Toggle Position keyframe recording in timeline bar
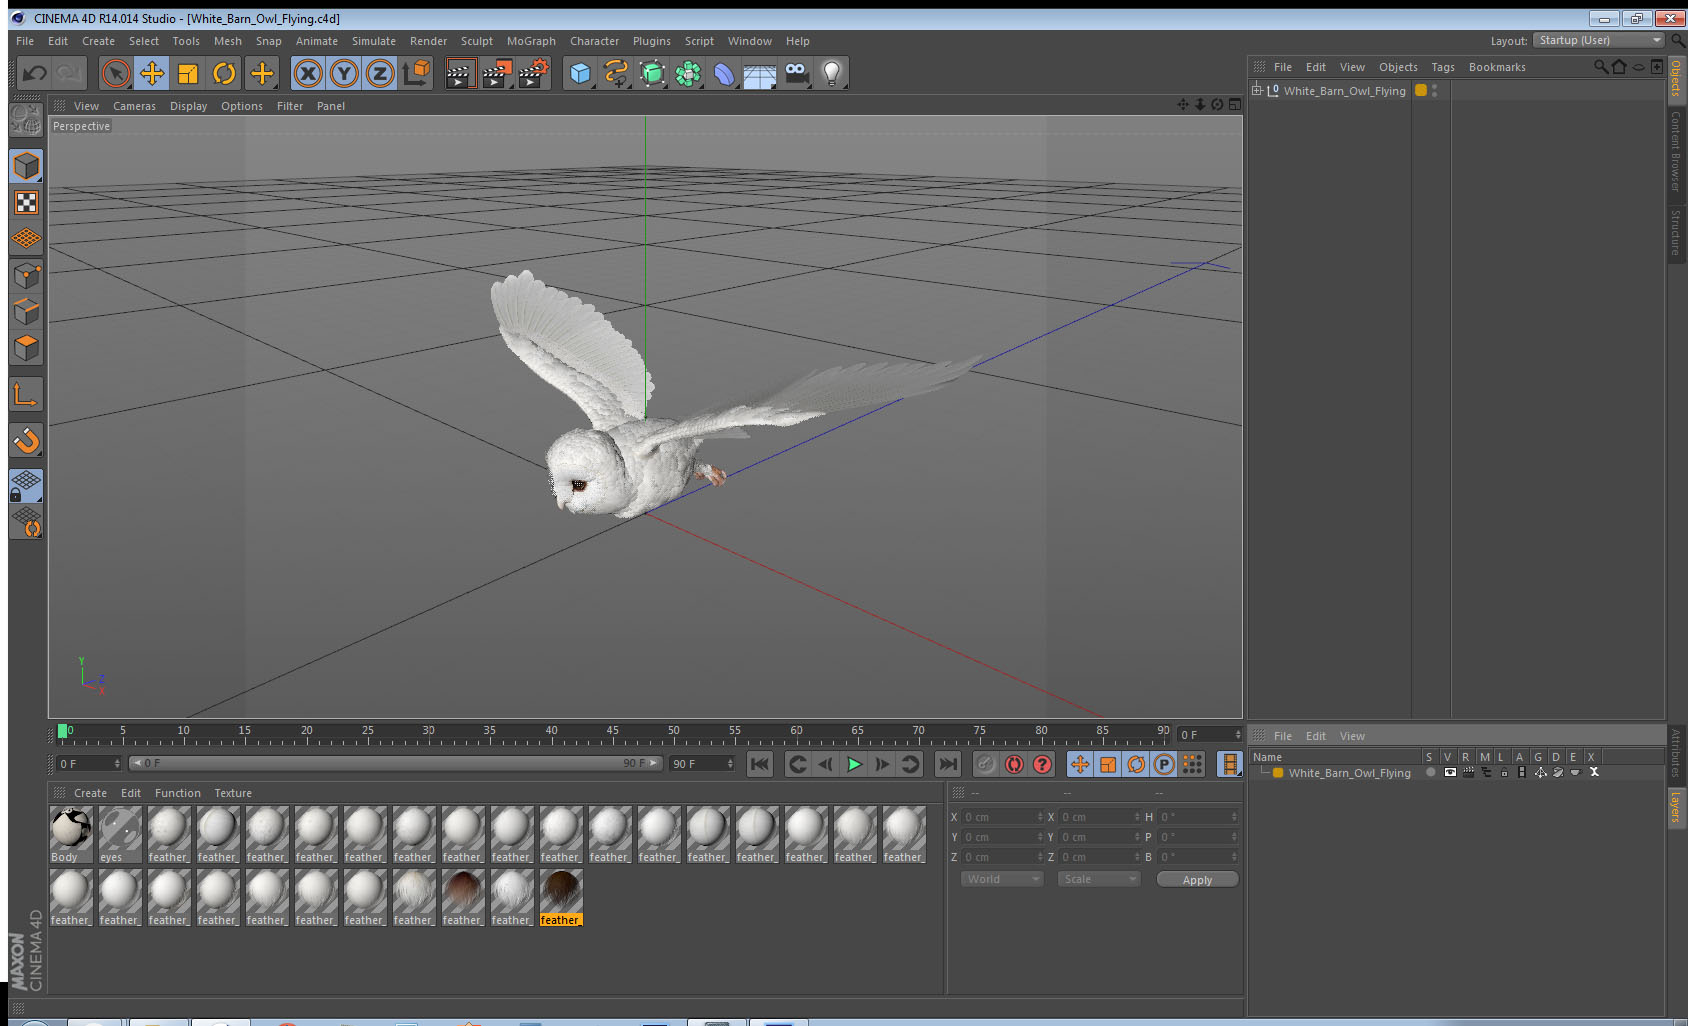This screenshot has width=1688, height=1026. (1080, 764)
